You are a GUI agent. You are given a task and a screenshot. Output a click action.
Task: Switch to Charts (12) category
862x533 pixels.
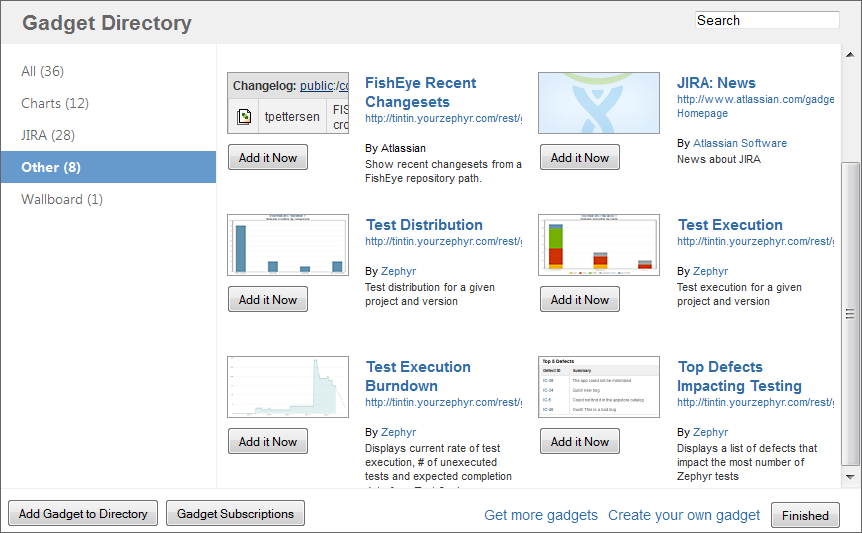55,103
